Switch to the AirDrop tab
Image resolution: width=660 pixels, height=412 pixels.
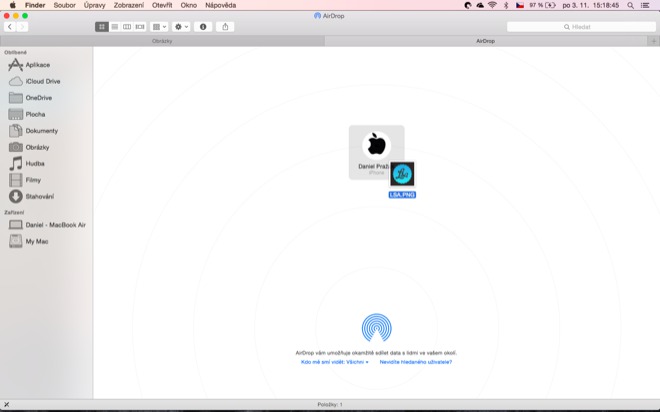(485, 41)
